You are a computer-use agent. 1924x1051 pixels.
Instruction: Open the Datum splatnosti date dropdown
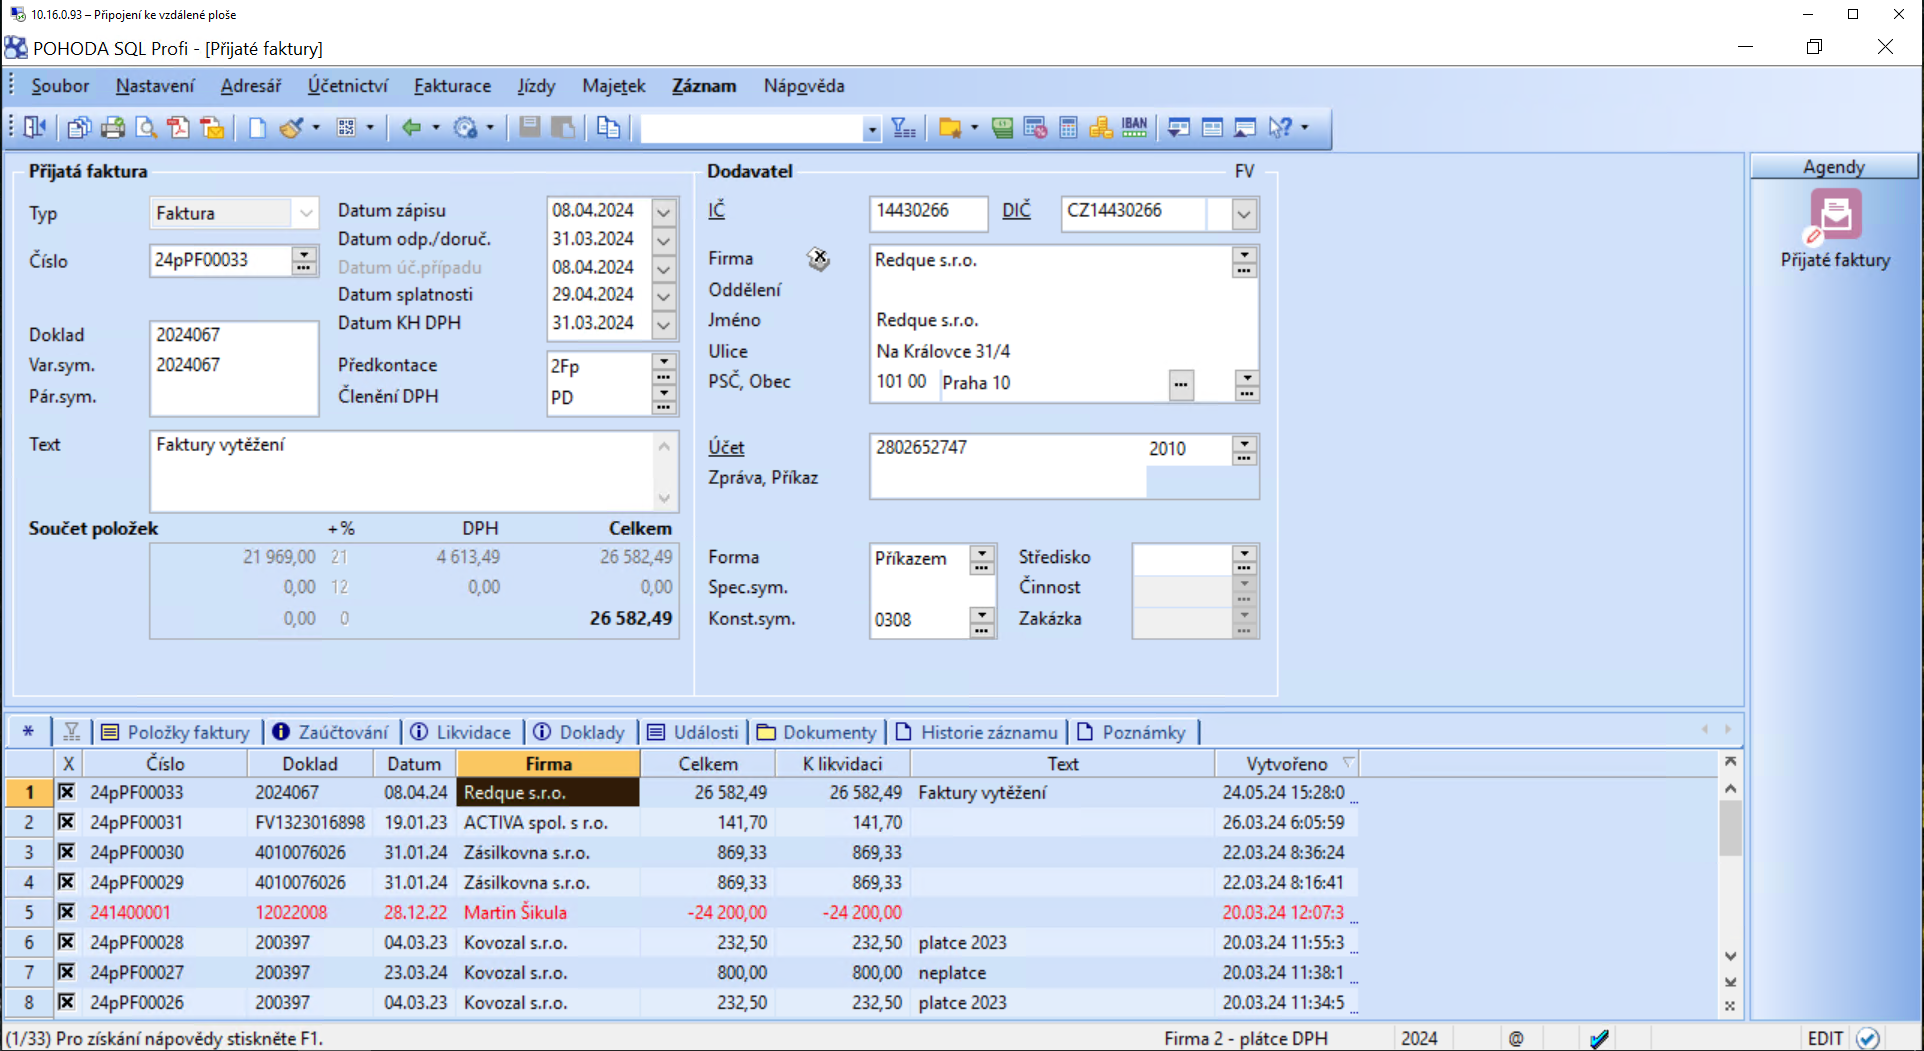pos(664,296)
